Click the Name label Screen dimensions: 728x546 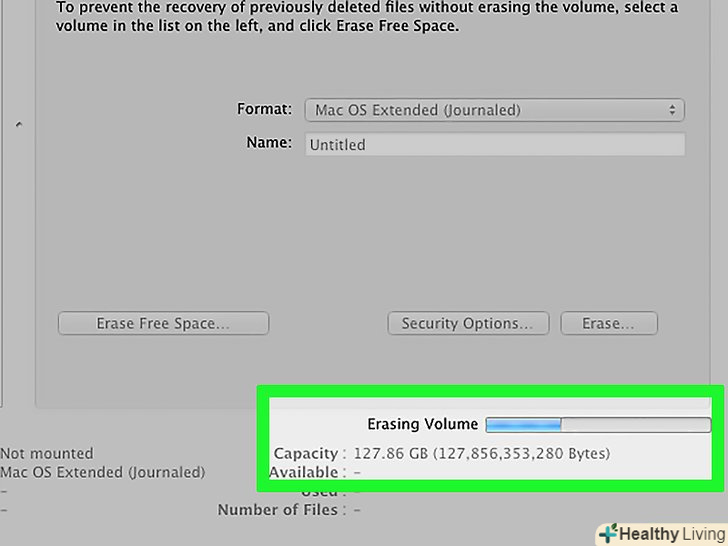pyautogui.click(x=268, y=143)
